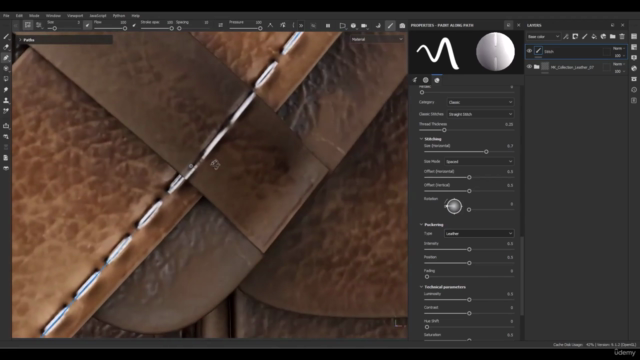
Task: Open the JavaScript menu
Action: [98, 16]
